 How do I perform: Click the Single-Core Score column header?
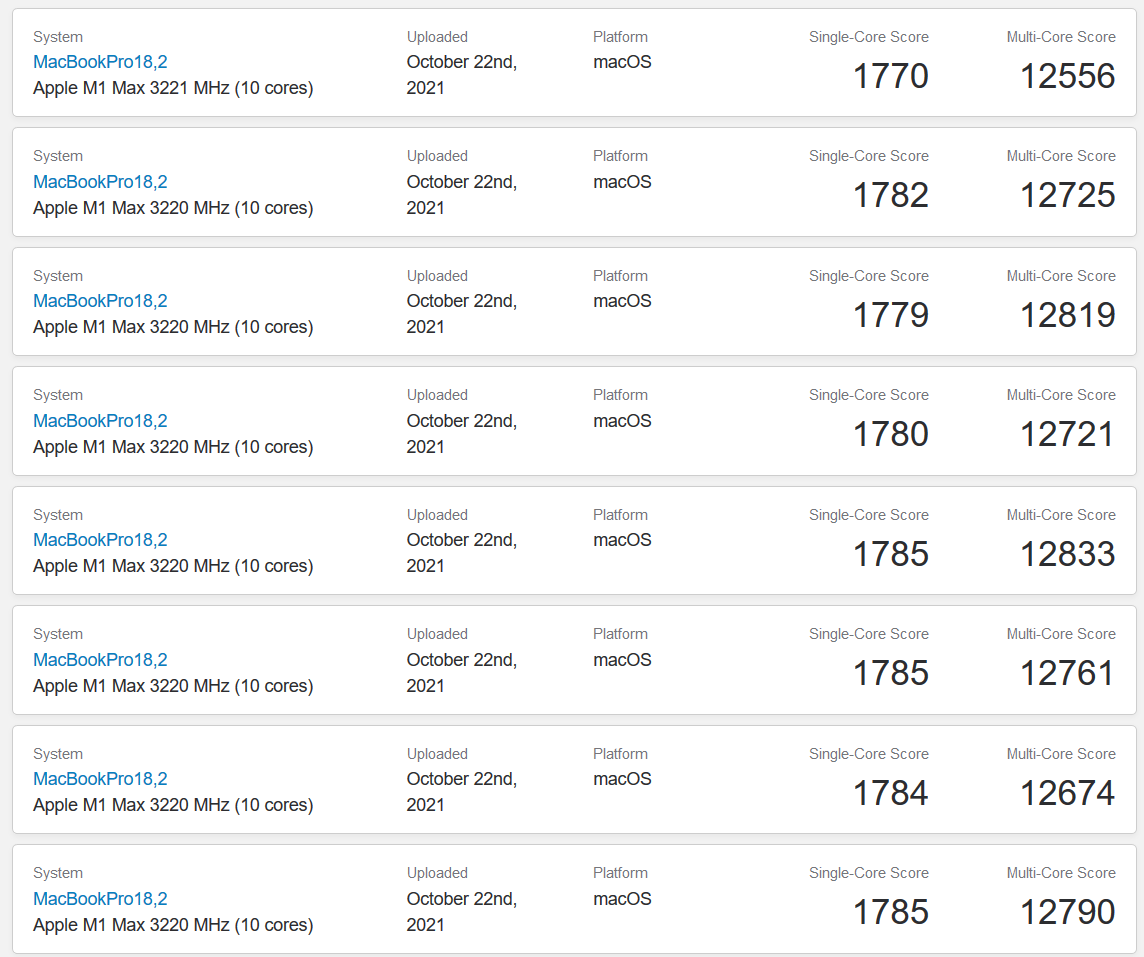pos(868,36)
